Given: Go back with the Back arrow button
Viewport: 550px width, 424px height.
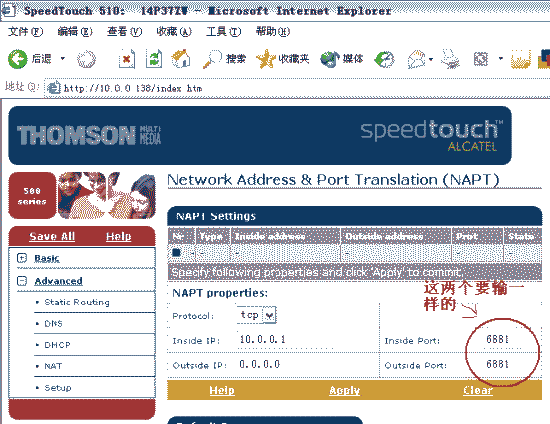Looking at the screenshot, I should tap(18, 59).
